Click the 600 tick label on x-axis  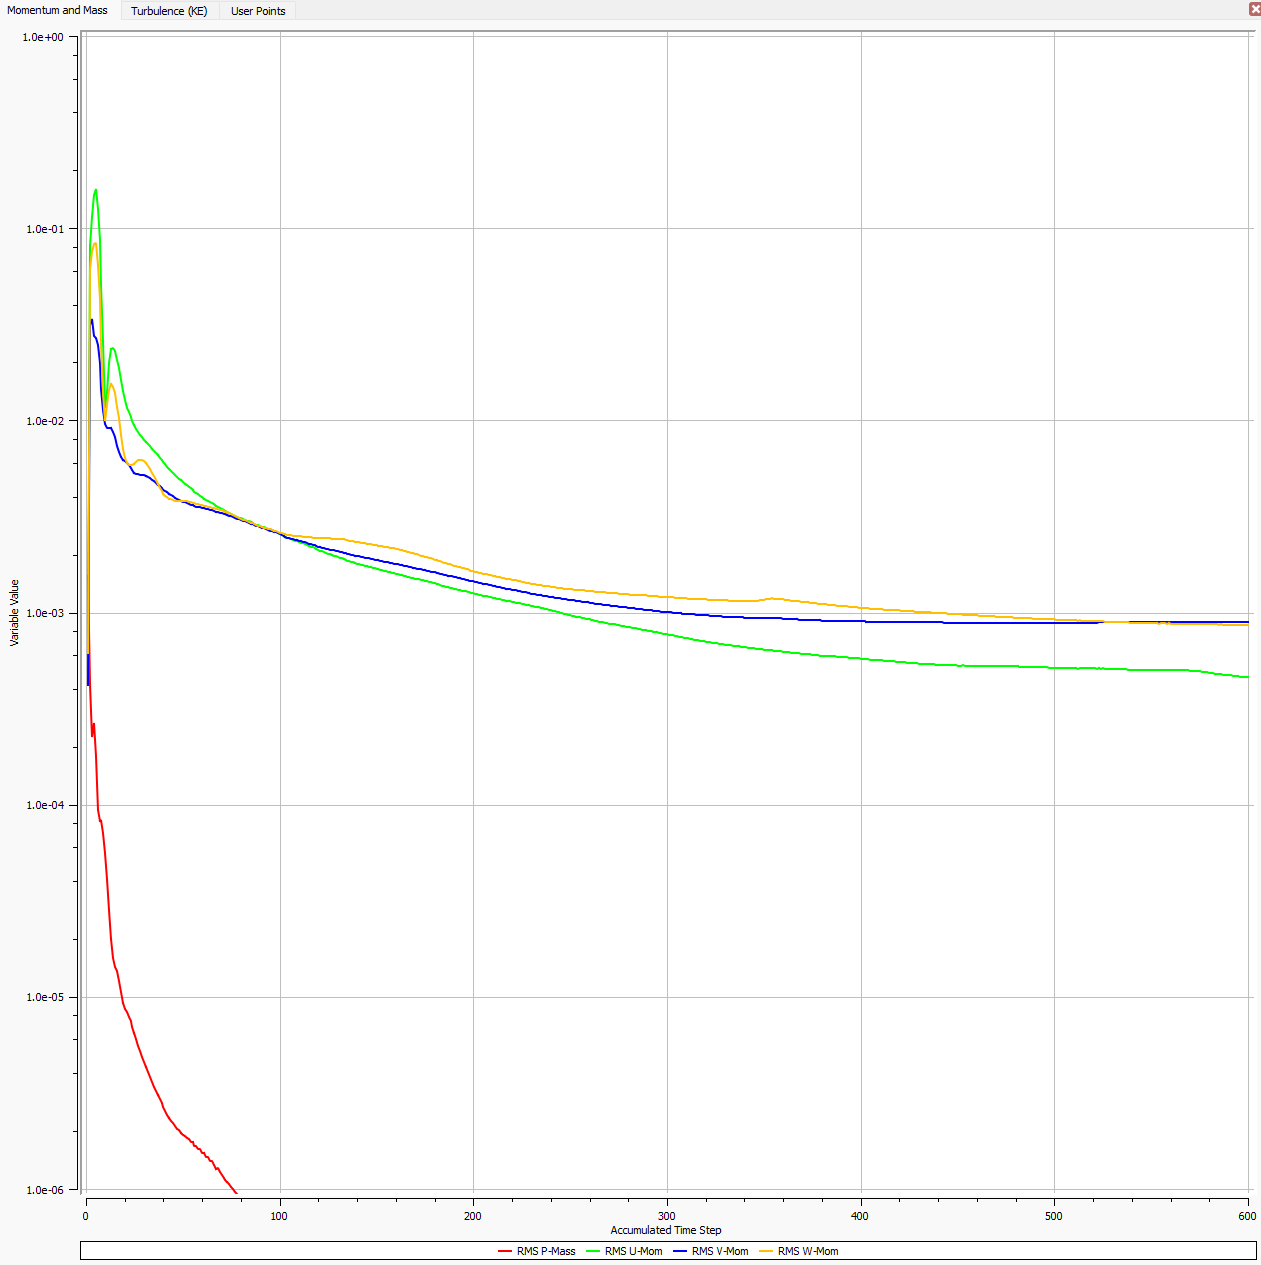point(1246,1216)
